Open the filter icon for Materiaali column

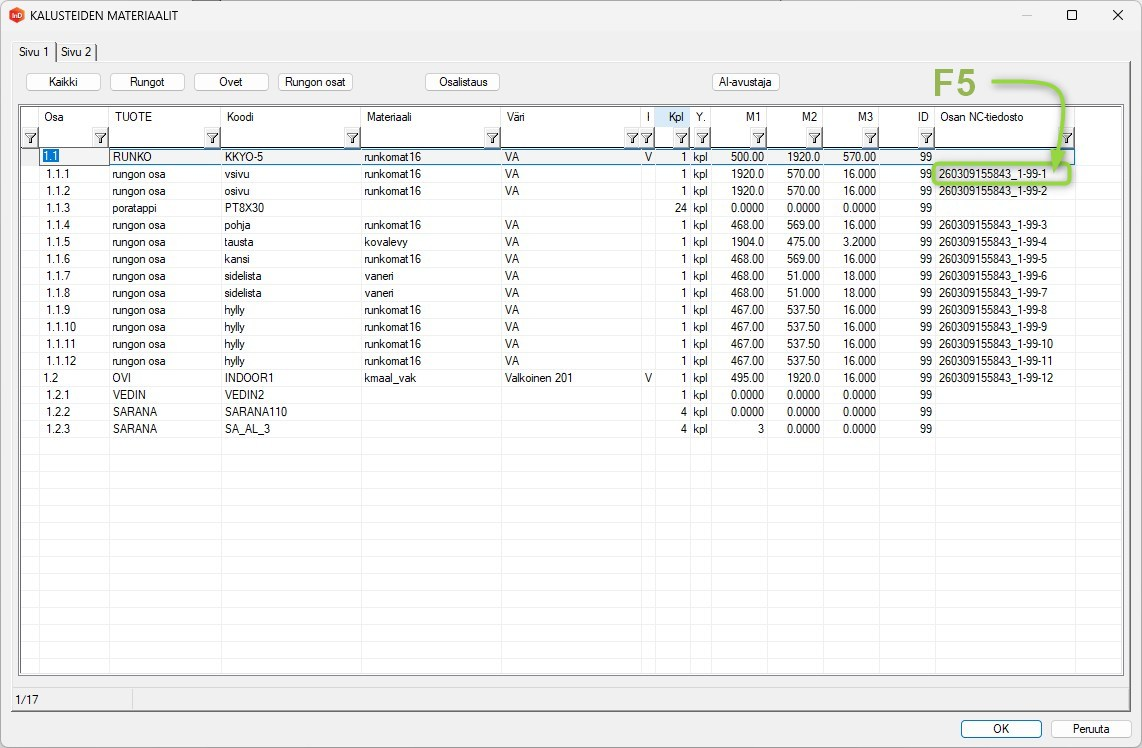[x=492, y=138]
